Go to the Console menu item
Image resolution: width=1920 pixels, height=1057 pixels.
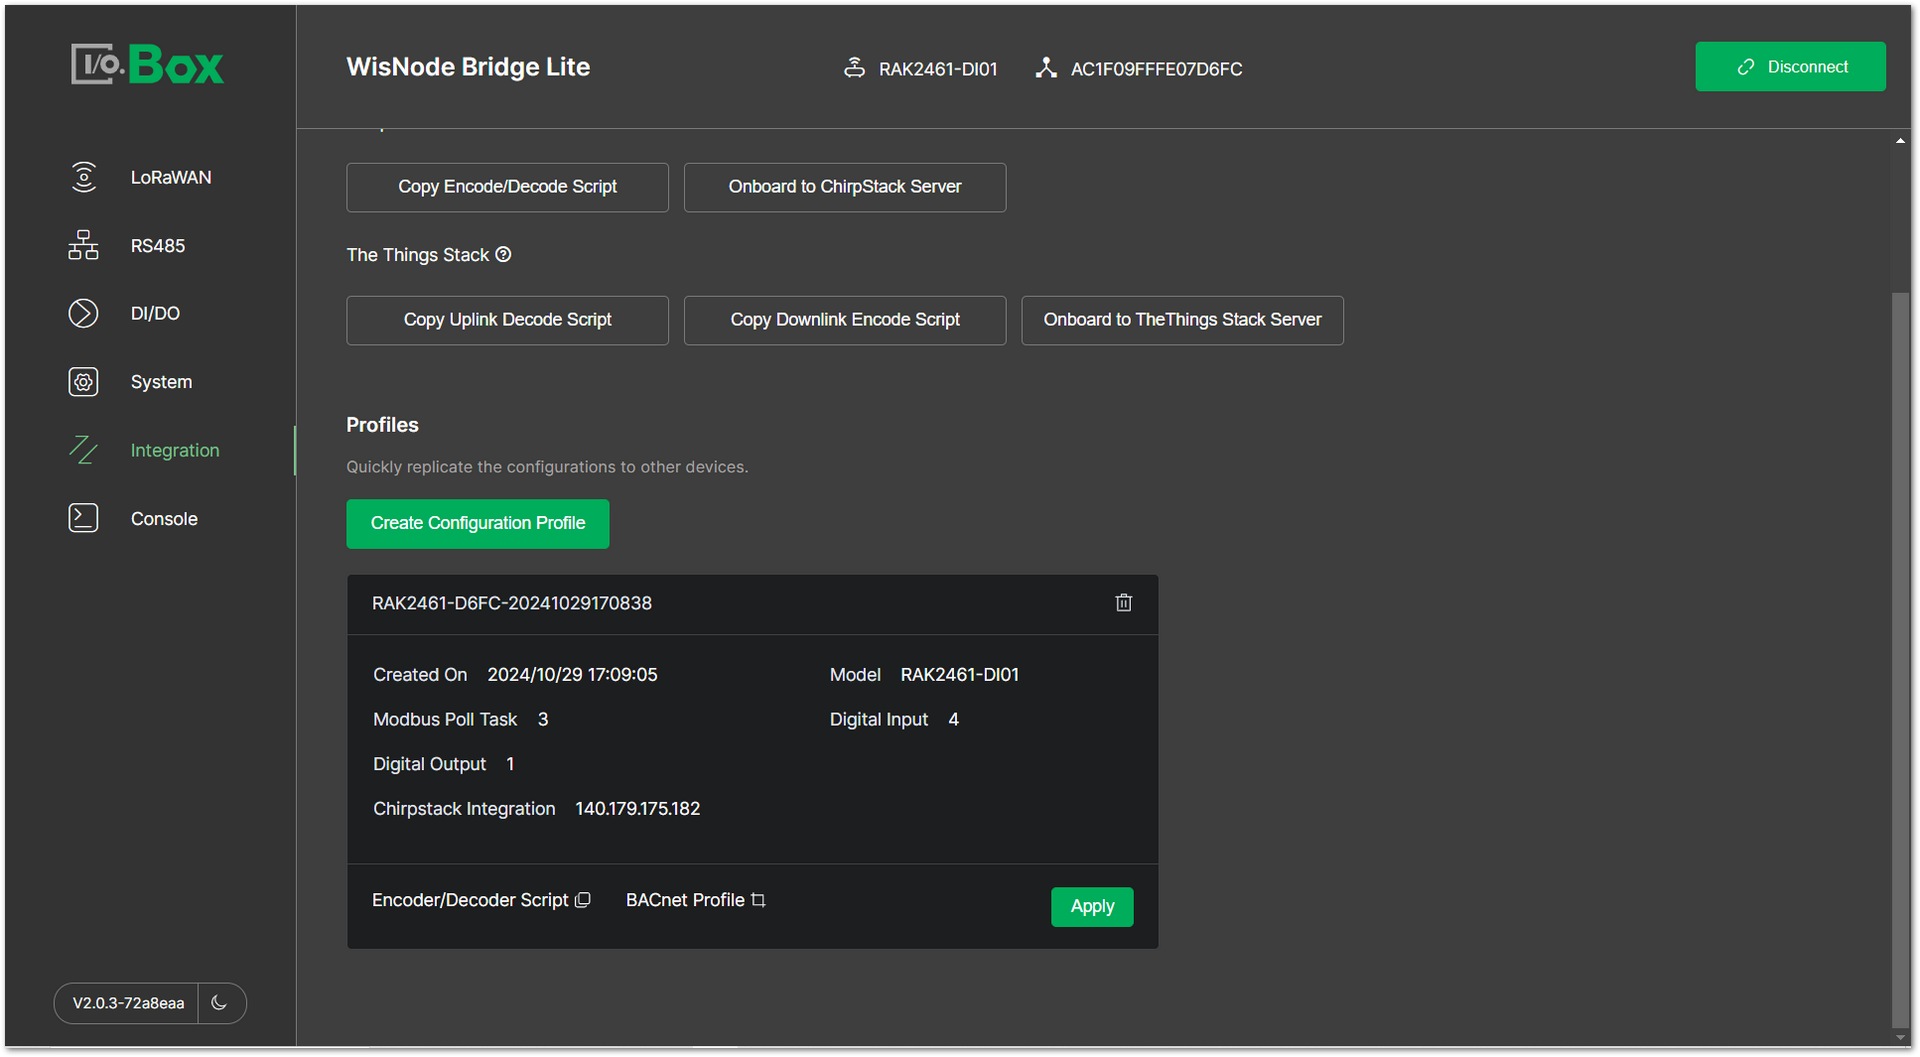coord(164,519)
